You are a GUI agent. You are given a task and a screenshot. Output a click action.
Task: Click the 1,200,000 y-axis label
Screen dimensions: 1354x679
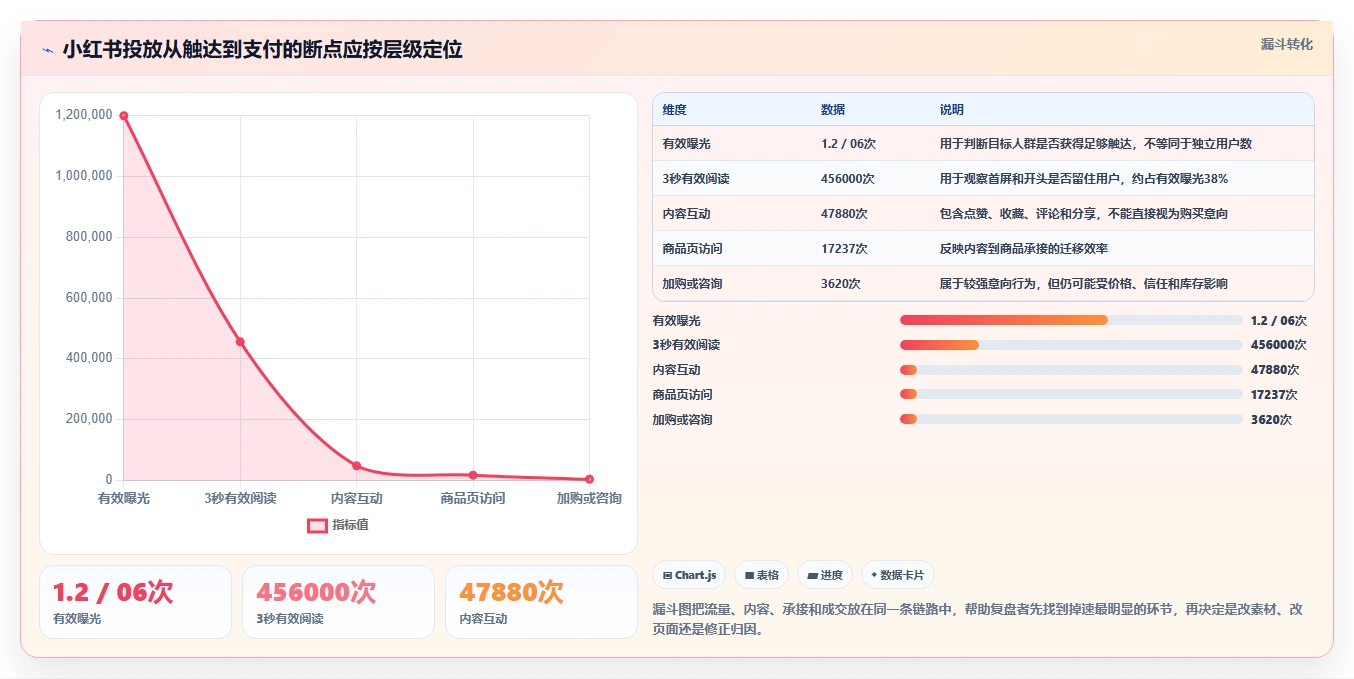click(84, 116)
